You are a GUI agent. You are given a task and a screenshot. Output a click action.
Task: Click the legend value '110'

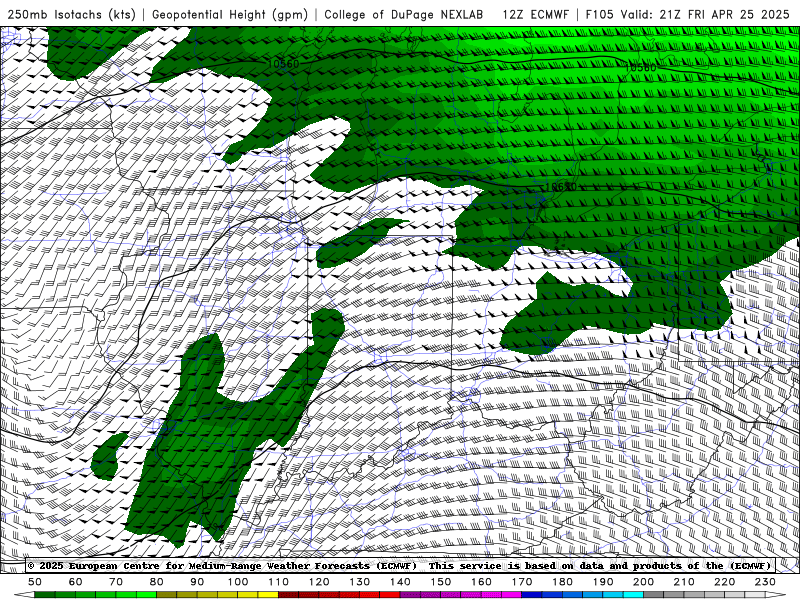tap(279, 582)
